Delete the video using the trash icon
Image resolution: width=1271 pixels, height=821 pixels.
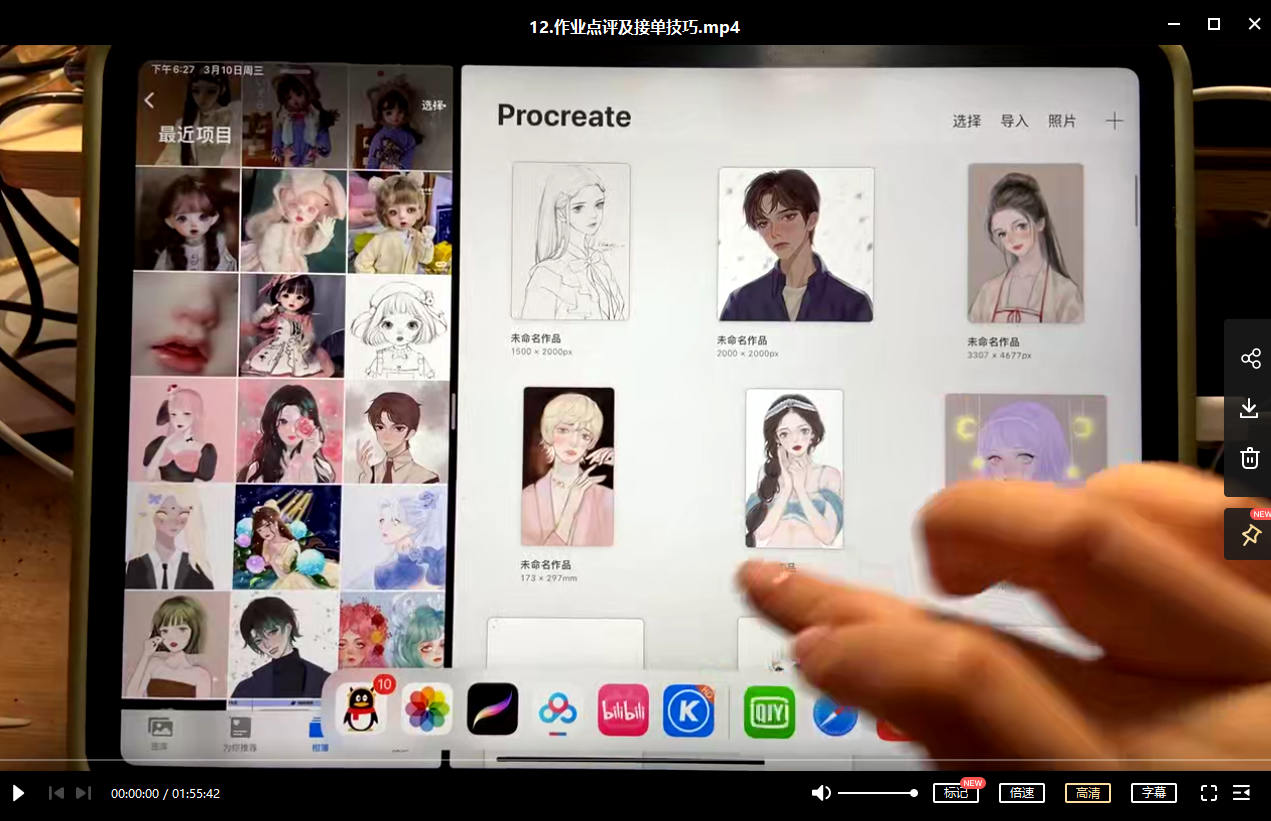[1249, 458]
